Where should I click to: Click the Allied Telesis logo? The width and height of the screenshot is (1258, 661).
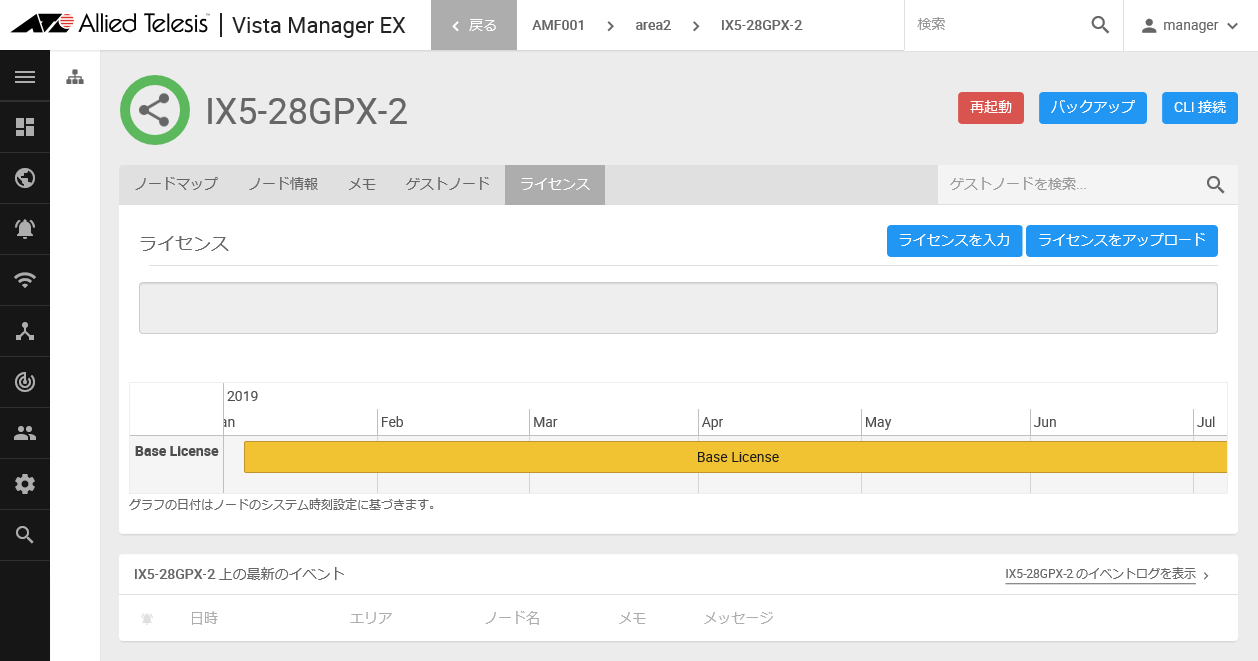pyautogui.click(x=110, y=25)
